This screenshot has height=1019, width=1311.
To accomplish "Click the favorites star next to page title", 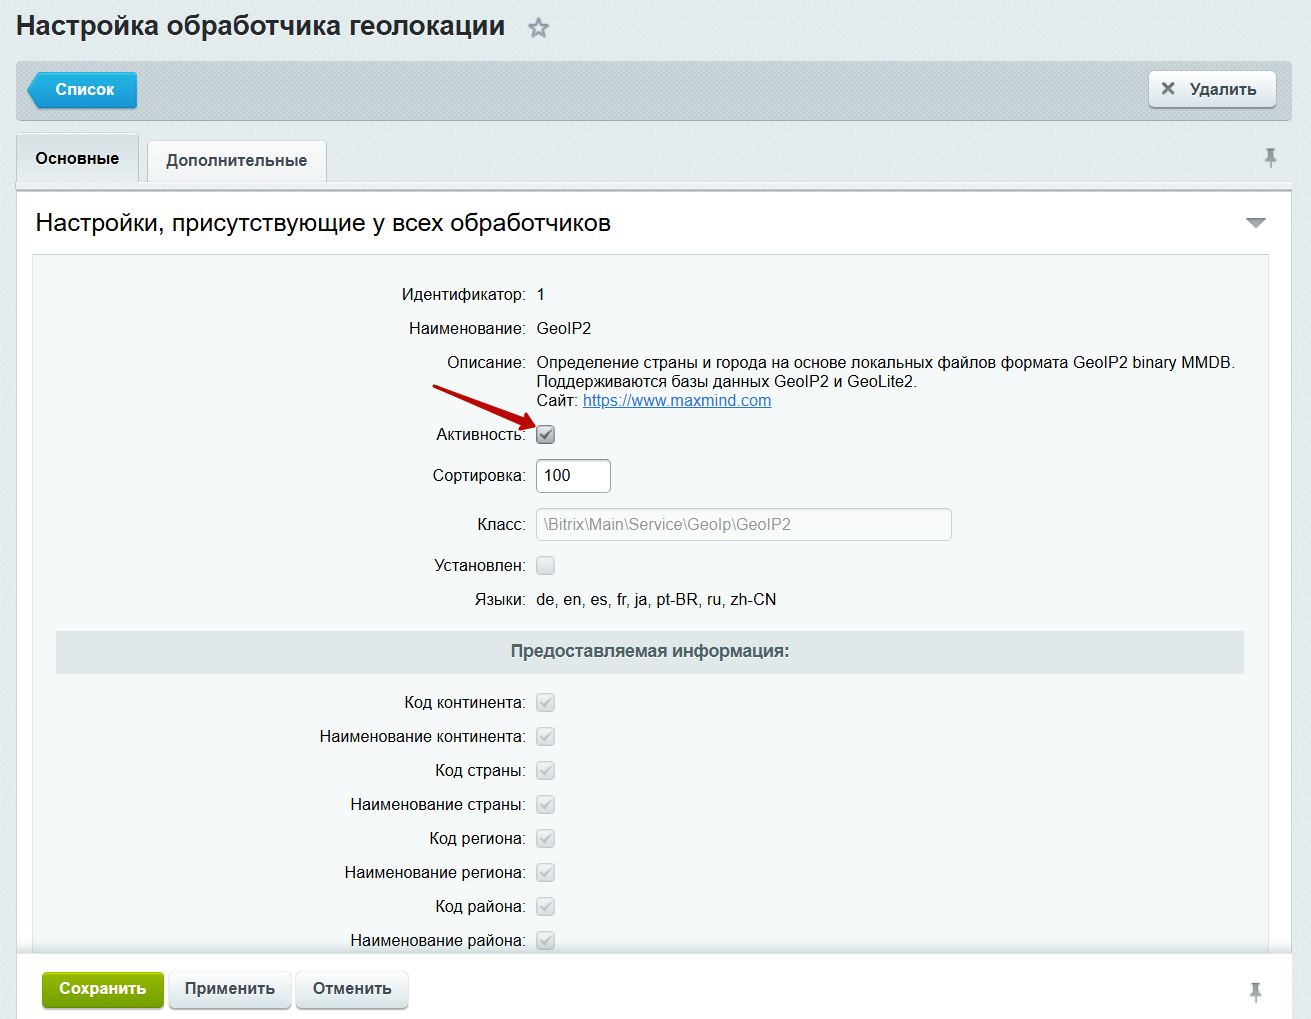I will [538, 28].
